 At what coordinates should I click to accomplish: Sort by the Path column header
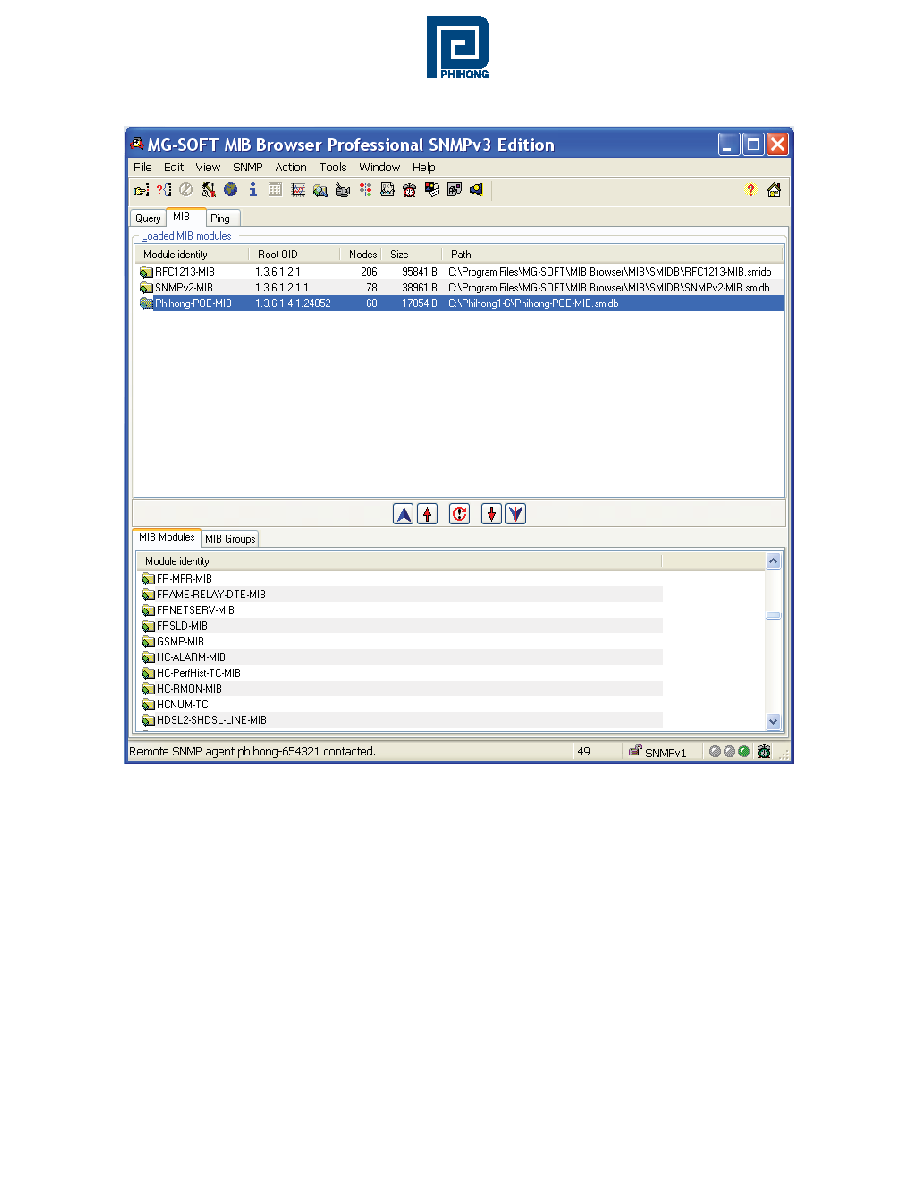click(613, 255)
